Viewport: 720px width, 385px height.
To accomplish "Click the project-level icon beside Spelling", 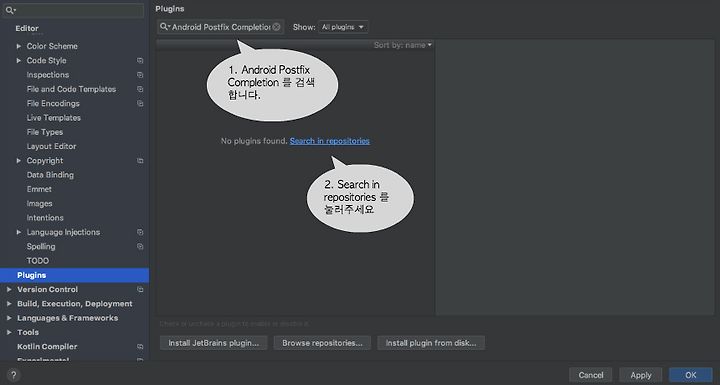I will (x=140, y=247).
